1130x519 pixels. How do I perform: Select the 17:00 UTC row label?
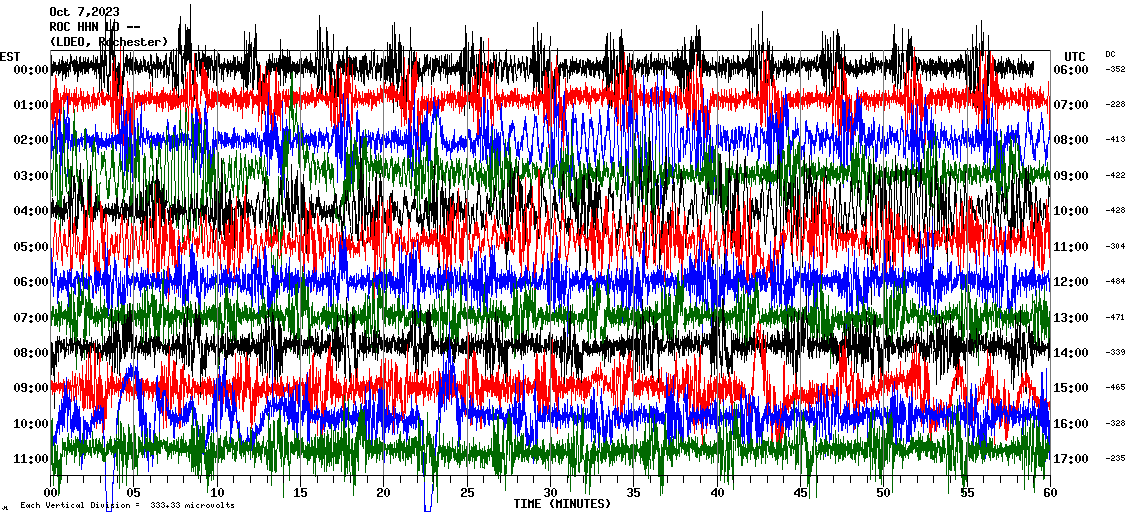tap(1071, 459)
